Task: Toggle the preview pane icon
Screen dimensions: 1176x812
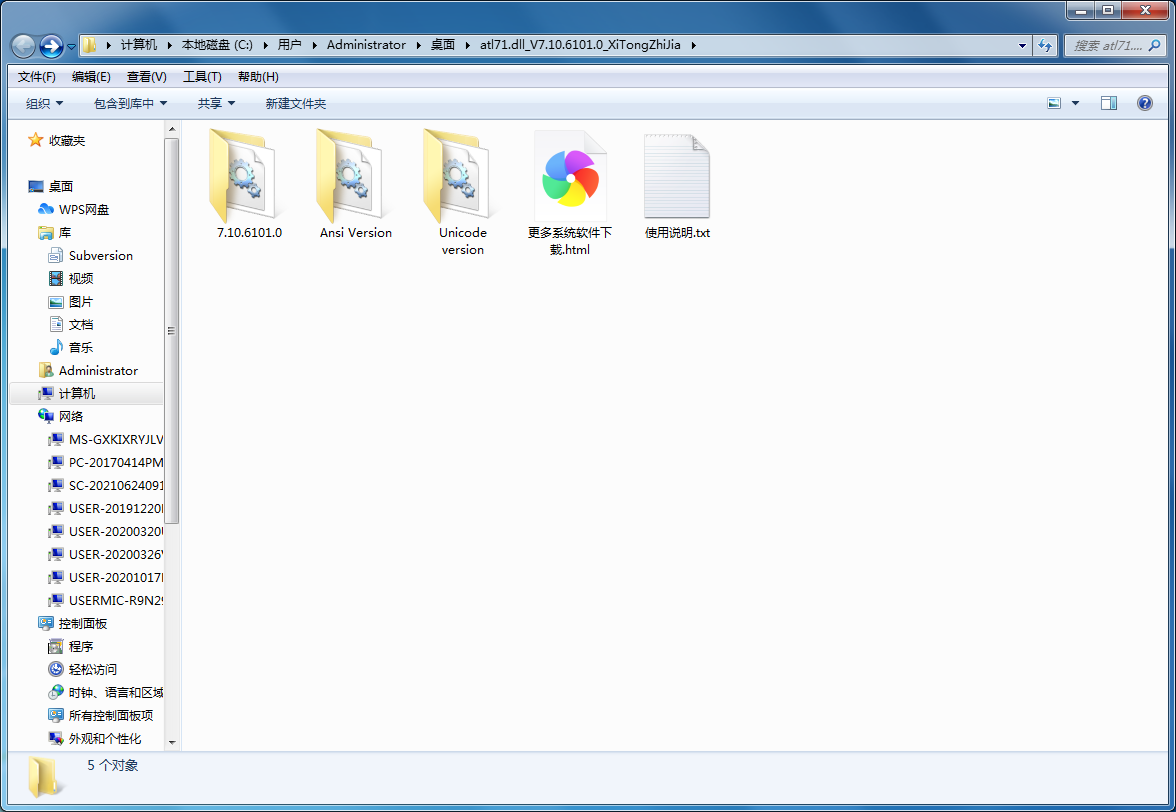Action: pyautogui.click(x=1108, y=103)
